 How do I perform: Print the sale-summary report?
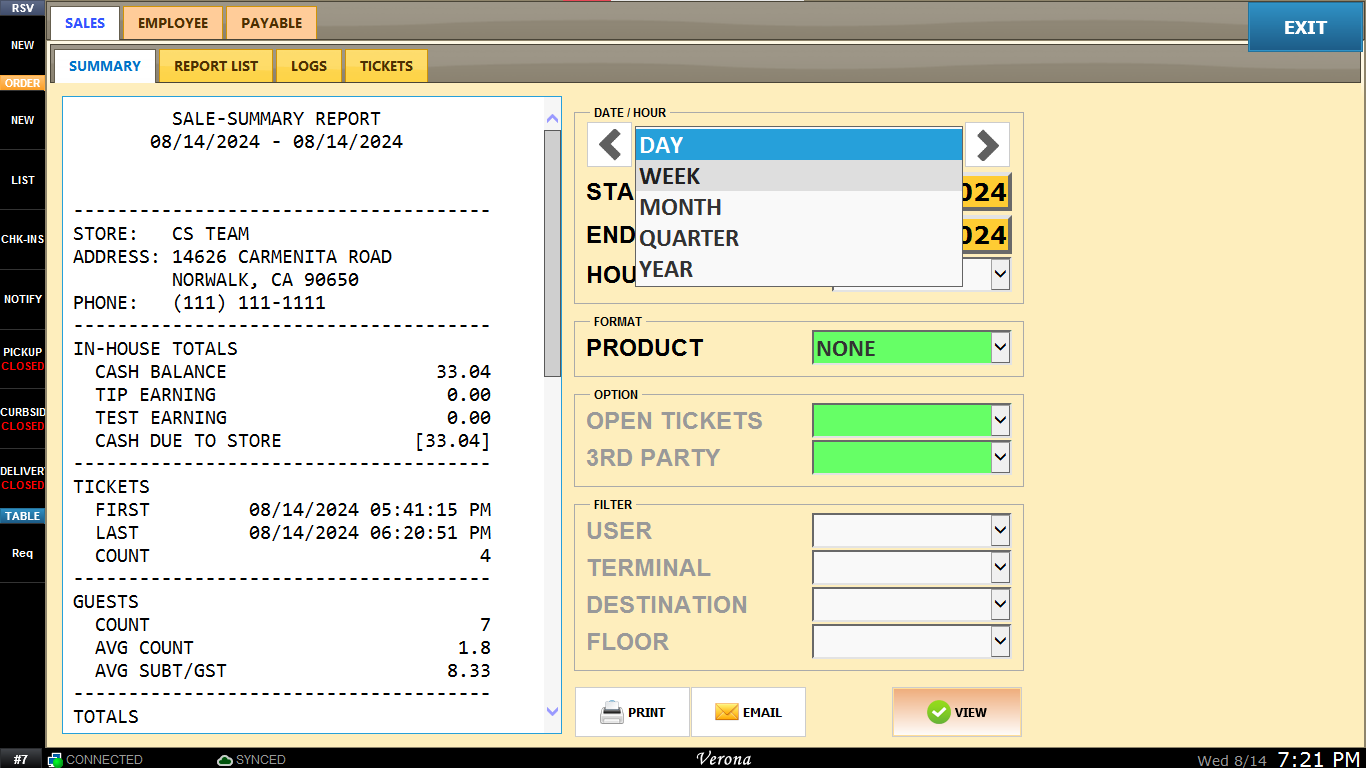(x=632, y=712)
